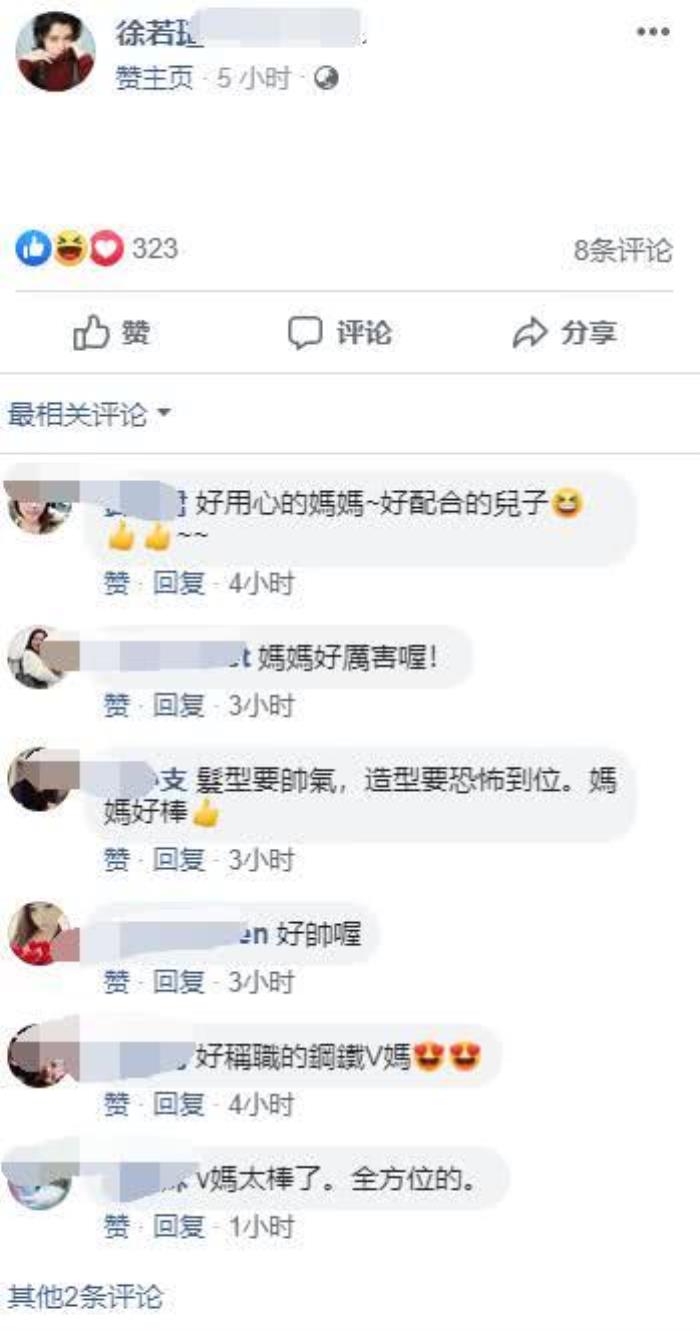
Task: Click the 评论 comment button with speech bubble
Action: [340, 333]
